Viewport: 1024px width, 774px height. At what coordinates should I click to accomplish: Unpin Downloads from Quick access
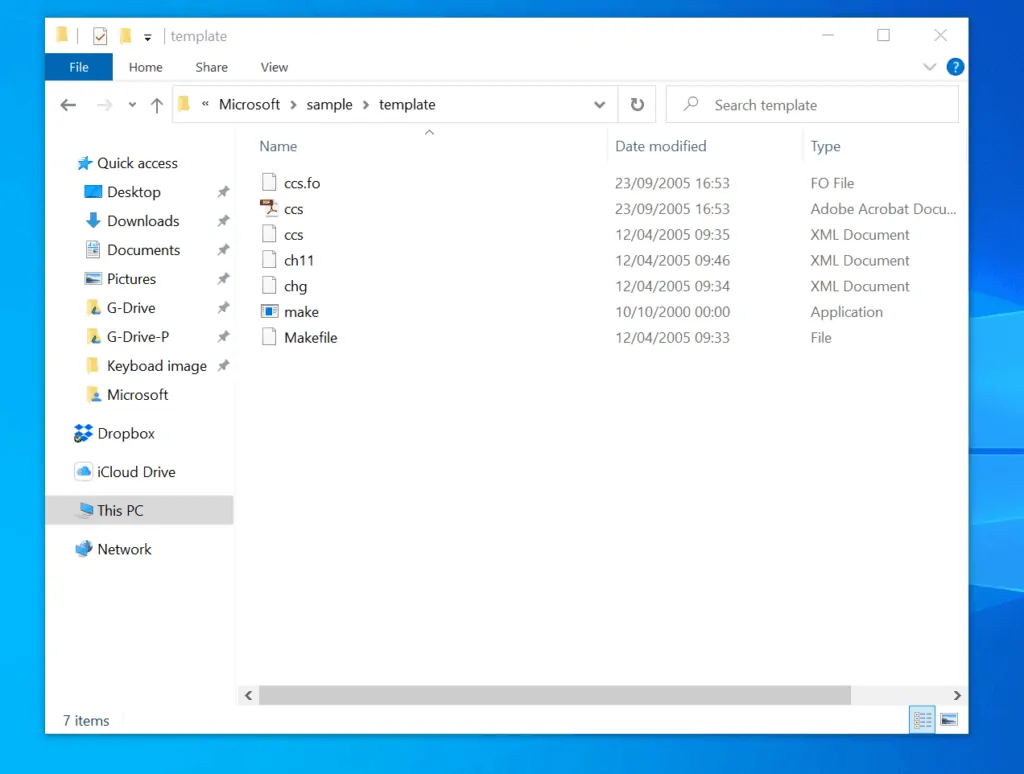click(x=224, y=221)
